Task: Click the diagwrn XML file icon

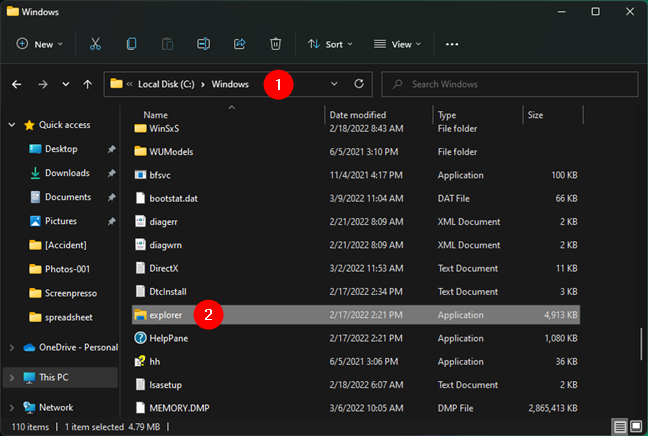Action: [141, 245]
